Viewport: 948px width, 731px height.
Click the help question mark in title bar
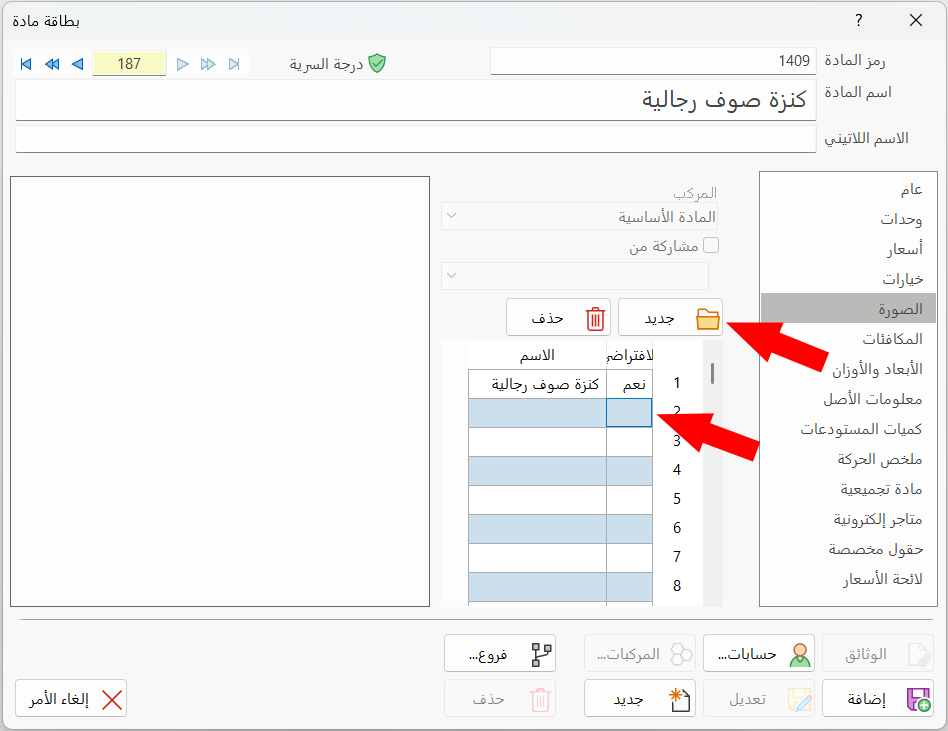tap(859, 21)
